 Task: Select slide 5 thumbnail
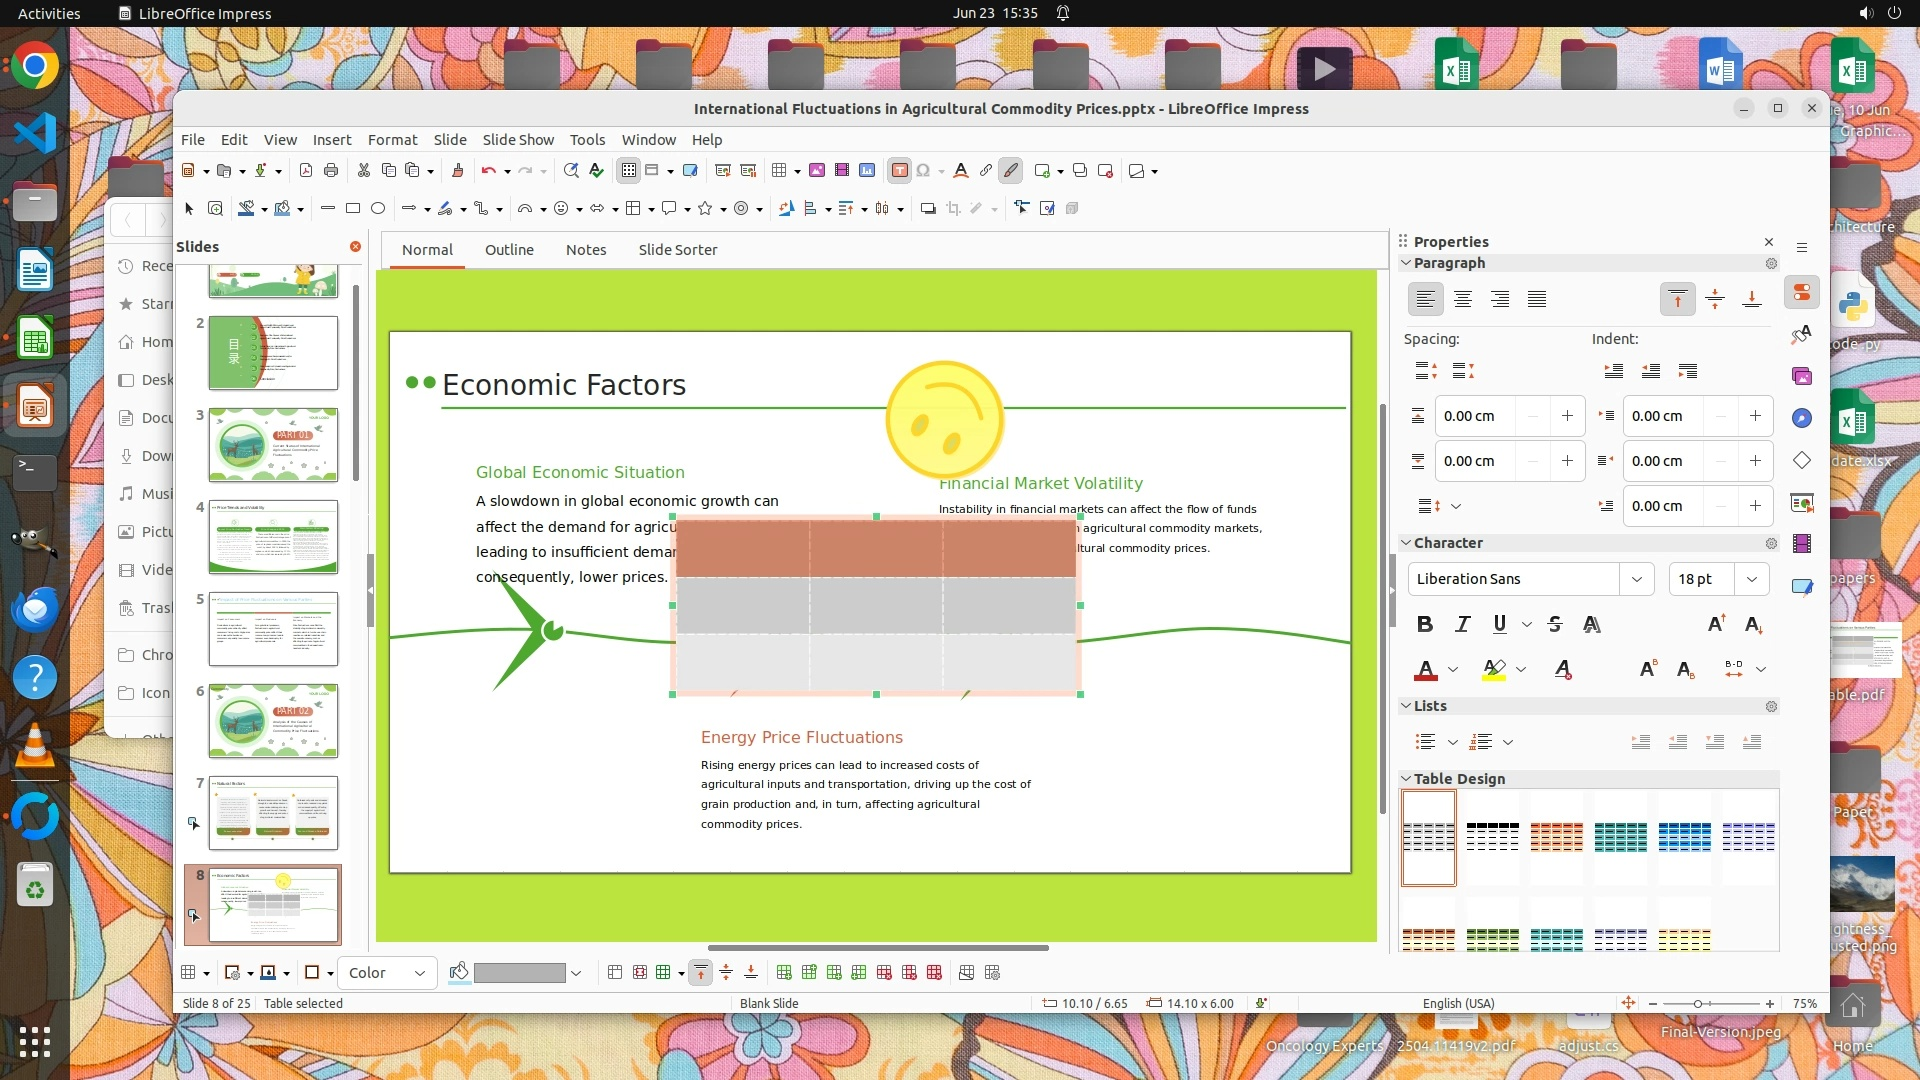(x=273, y=628)
